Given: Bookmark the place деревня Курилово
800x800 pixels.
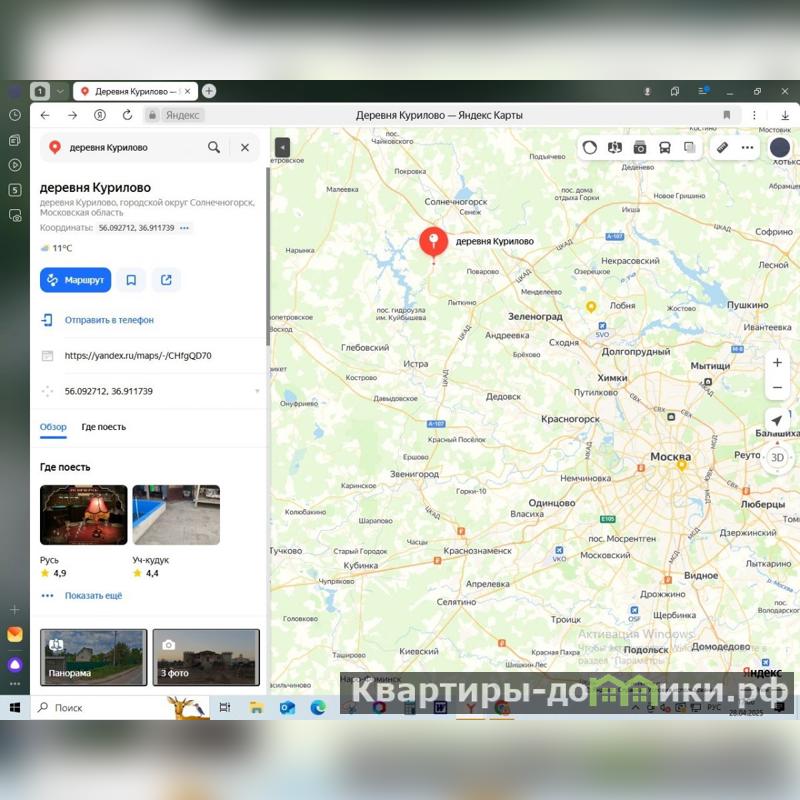Looking at the screenshot, I should 131,280.
